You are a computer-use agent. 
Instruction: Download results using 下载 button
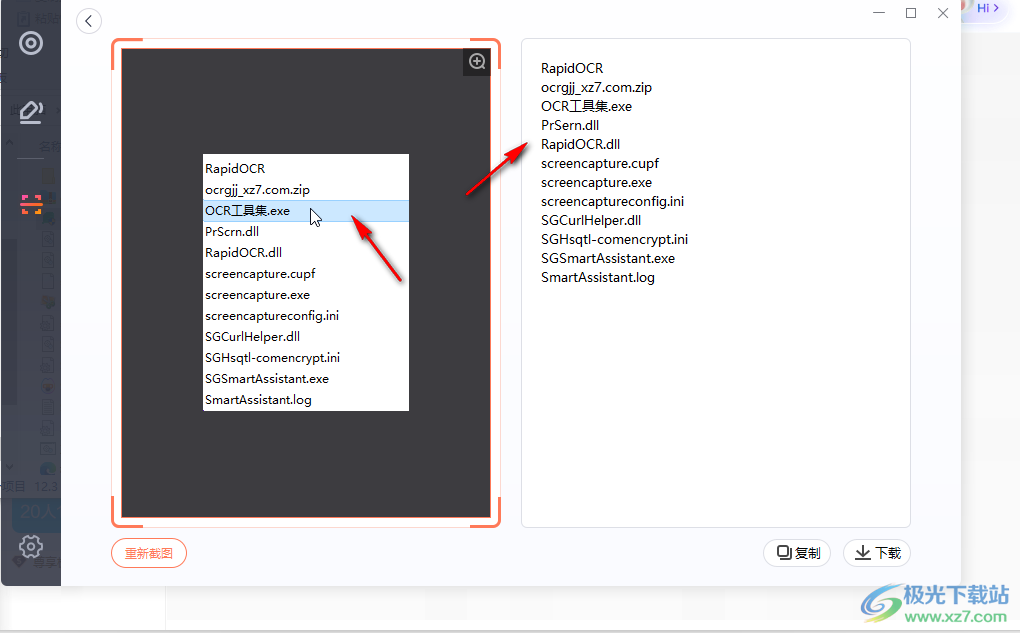[877, 553]
